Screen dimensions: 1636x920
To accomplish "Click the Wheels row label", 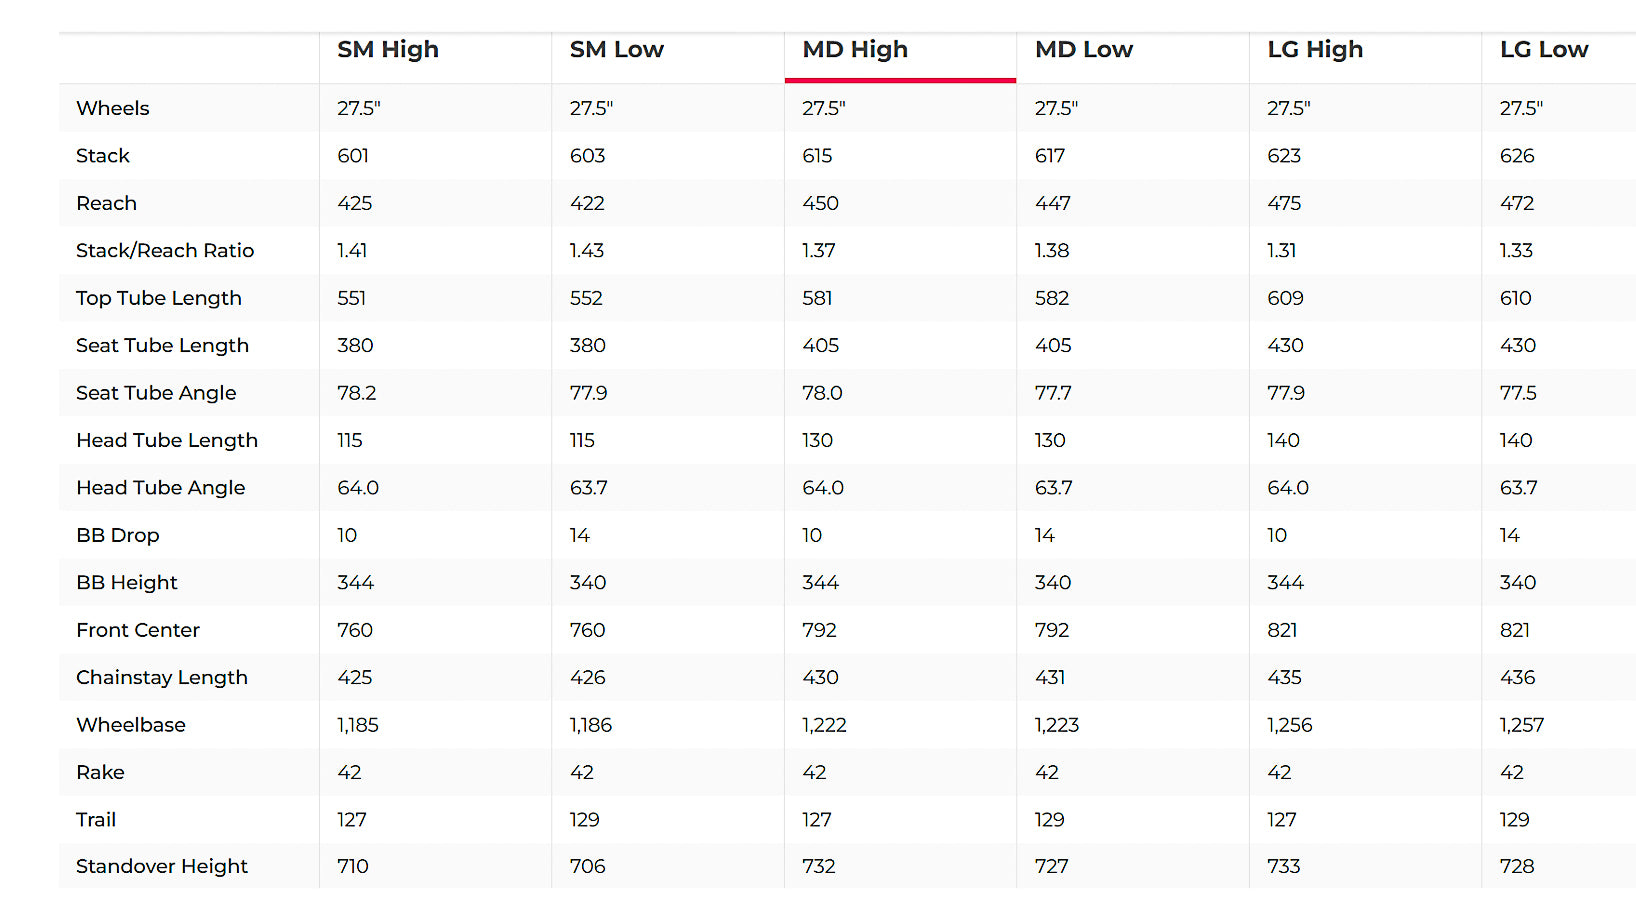I will pos(113,108).
